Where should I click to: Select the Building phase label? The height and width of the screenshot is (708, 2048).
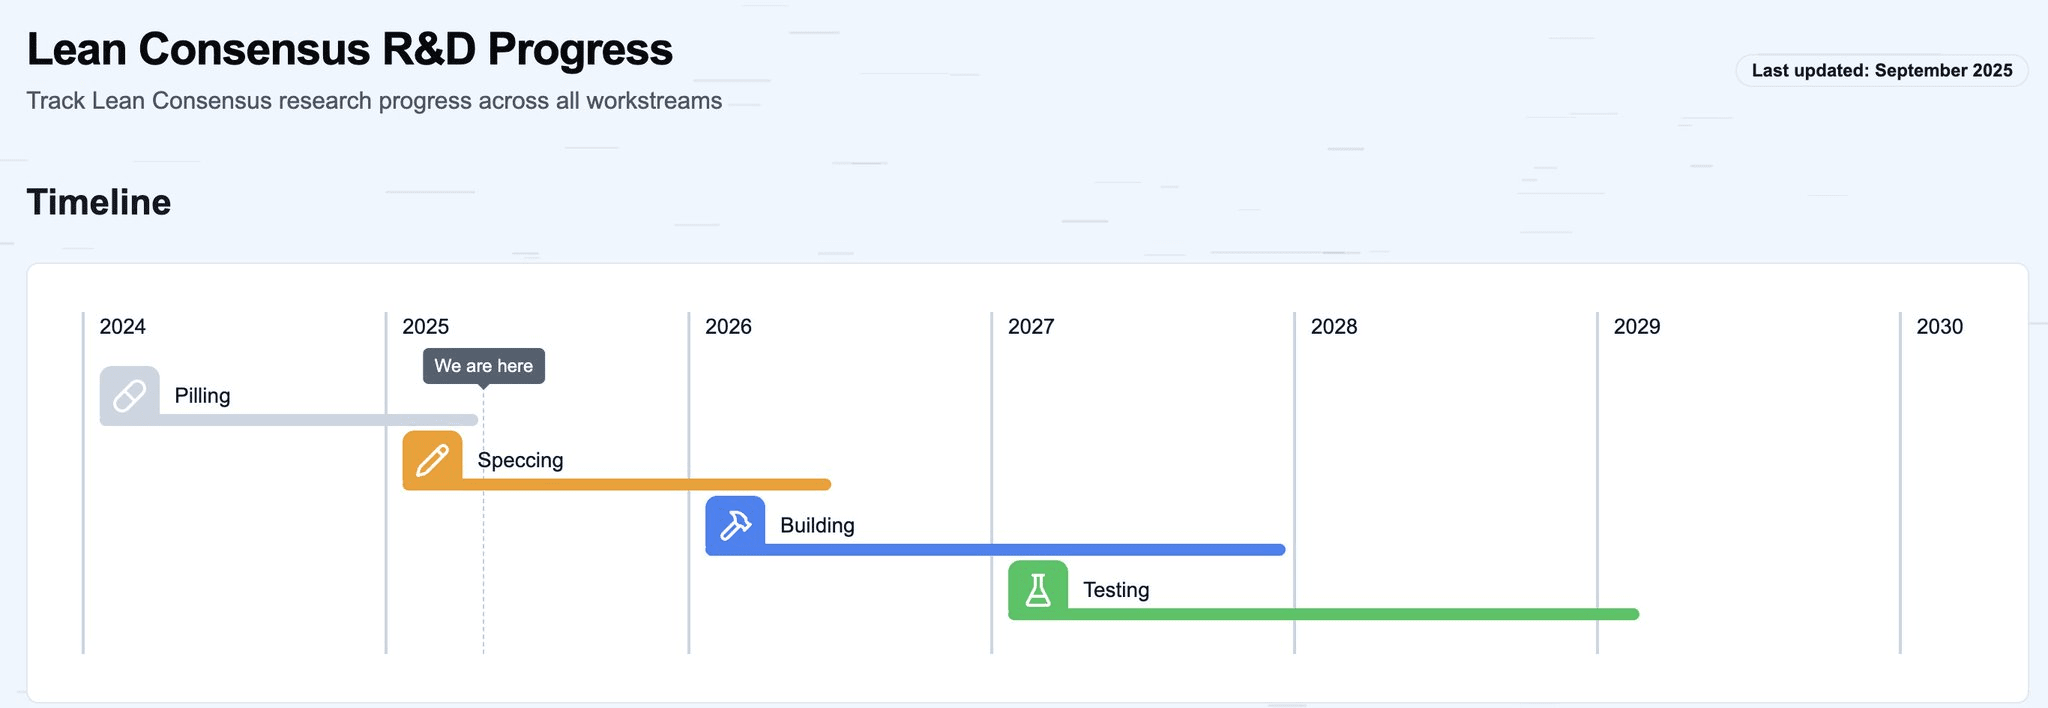tap(817, 525)
